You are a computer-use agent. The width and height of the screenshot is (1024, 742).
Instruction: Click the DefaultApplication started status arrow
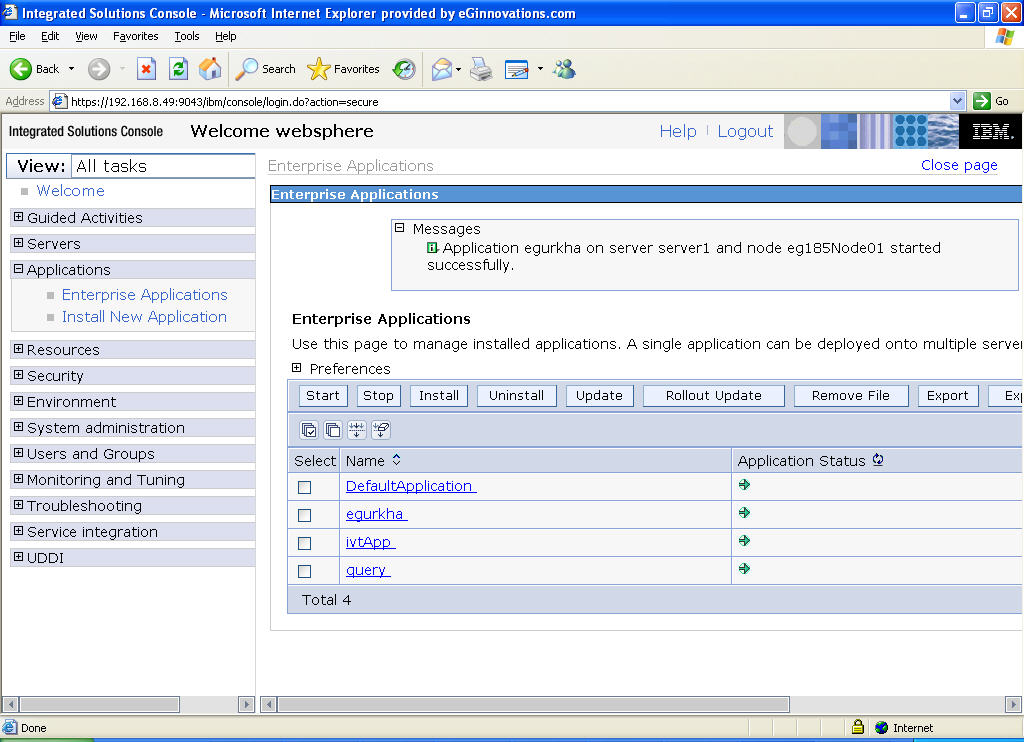[744, 485]
